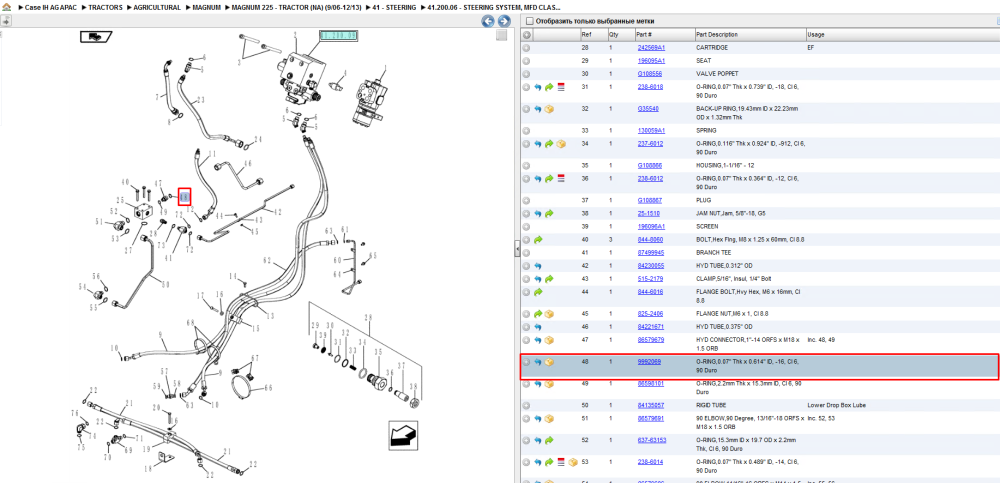
Task: Click the black direction arrow on diagram
Action: pyautogui.click(x=403, y=436)
